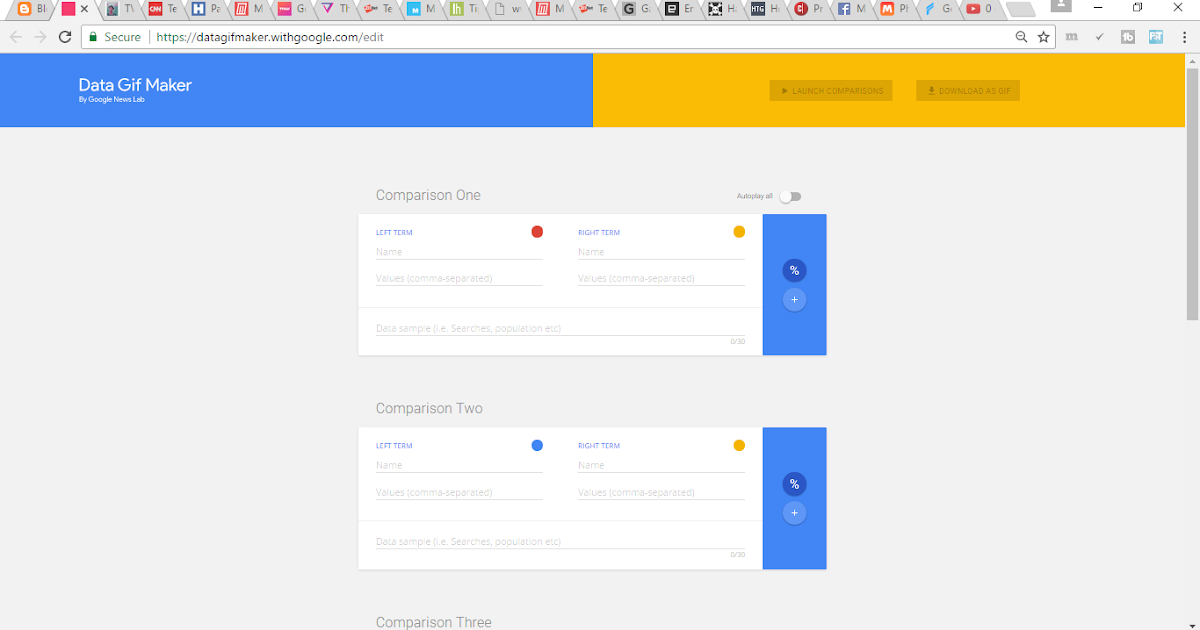The height and width of the screenshot is (630, 1200).
Task: Close the active Data Gif Maker tab
Action: pyautogui.click(x=84, y=9)
